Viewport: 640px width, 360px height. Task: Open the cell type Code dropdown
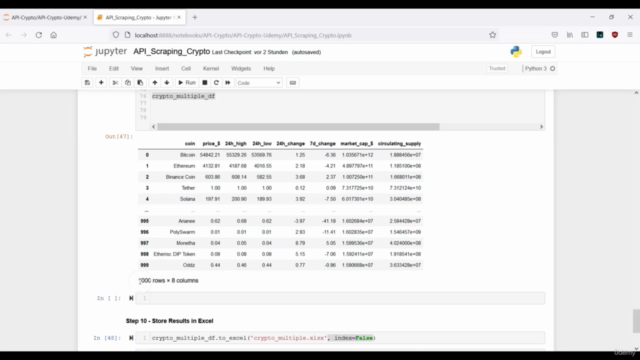coord(259,83)
